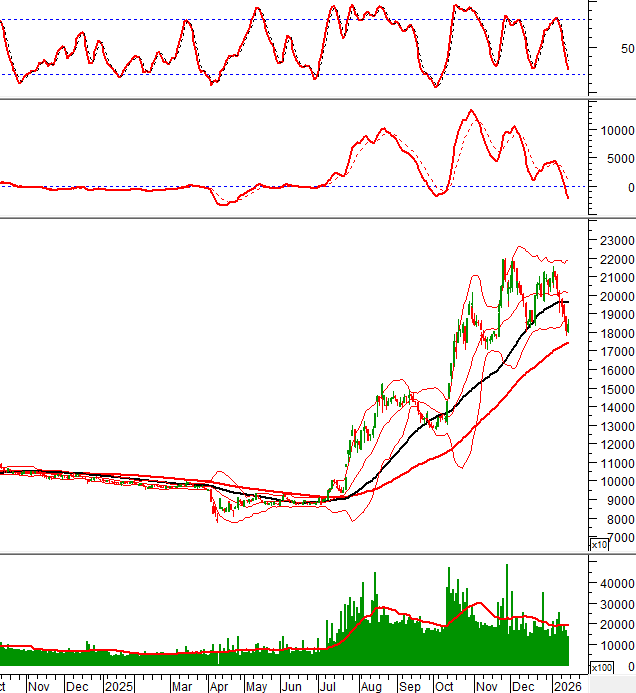Click the tallest green volume bar
This screenshot has width=636, height=693.
507,600
